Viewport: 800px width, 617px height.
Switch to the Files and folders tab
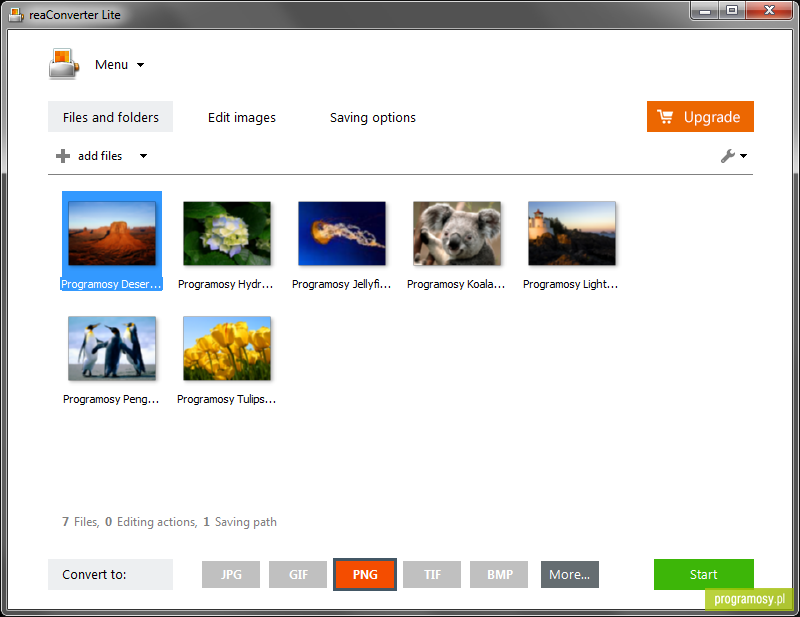111,117
